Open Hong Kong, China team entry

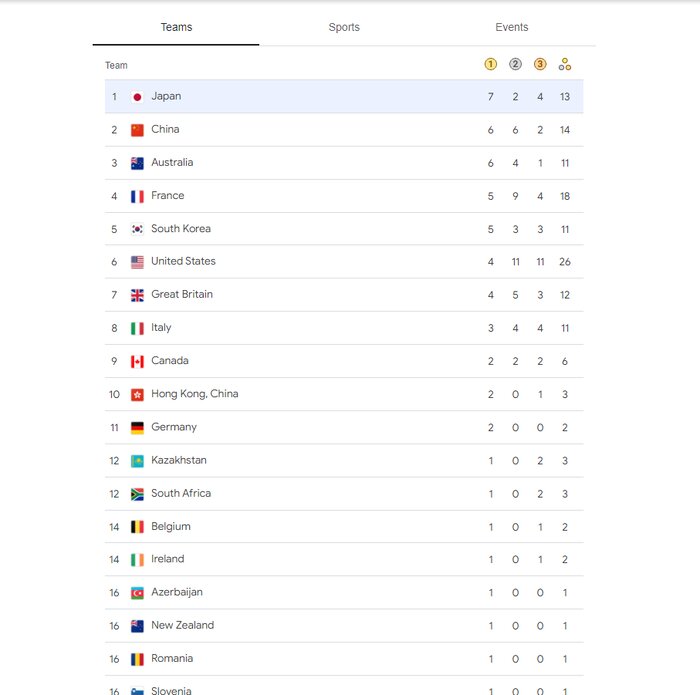(195, 394)
